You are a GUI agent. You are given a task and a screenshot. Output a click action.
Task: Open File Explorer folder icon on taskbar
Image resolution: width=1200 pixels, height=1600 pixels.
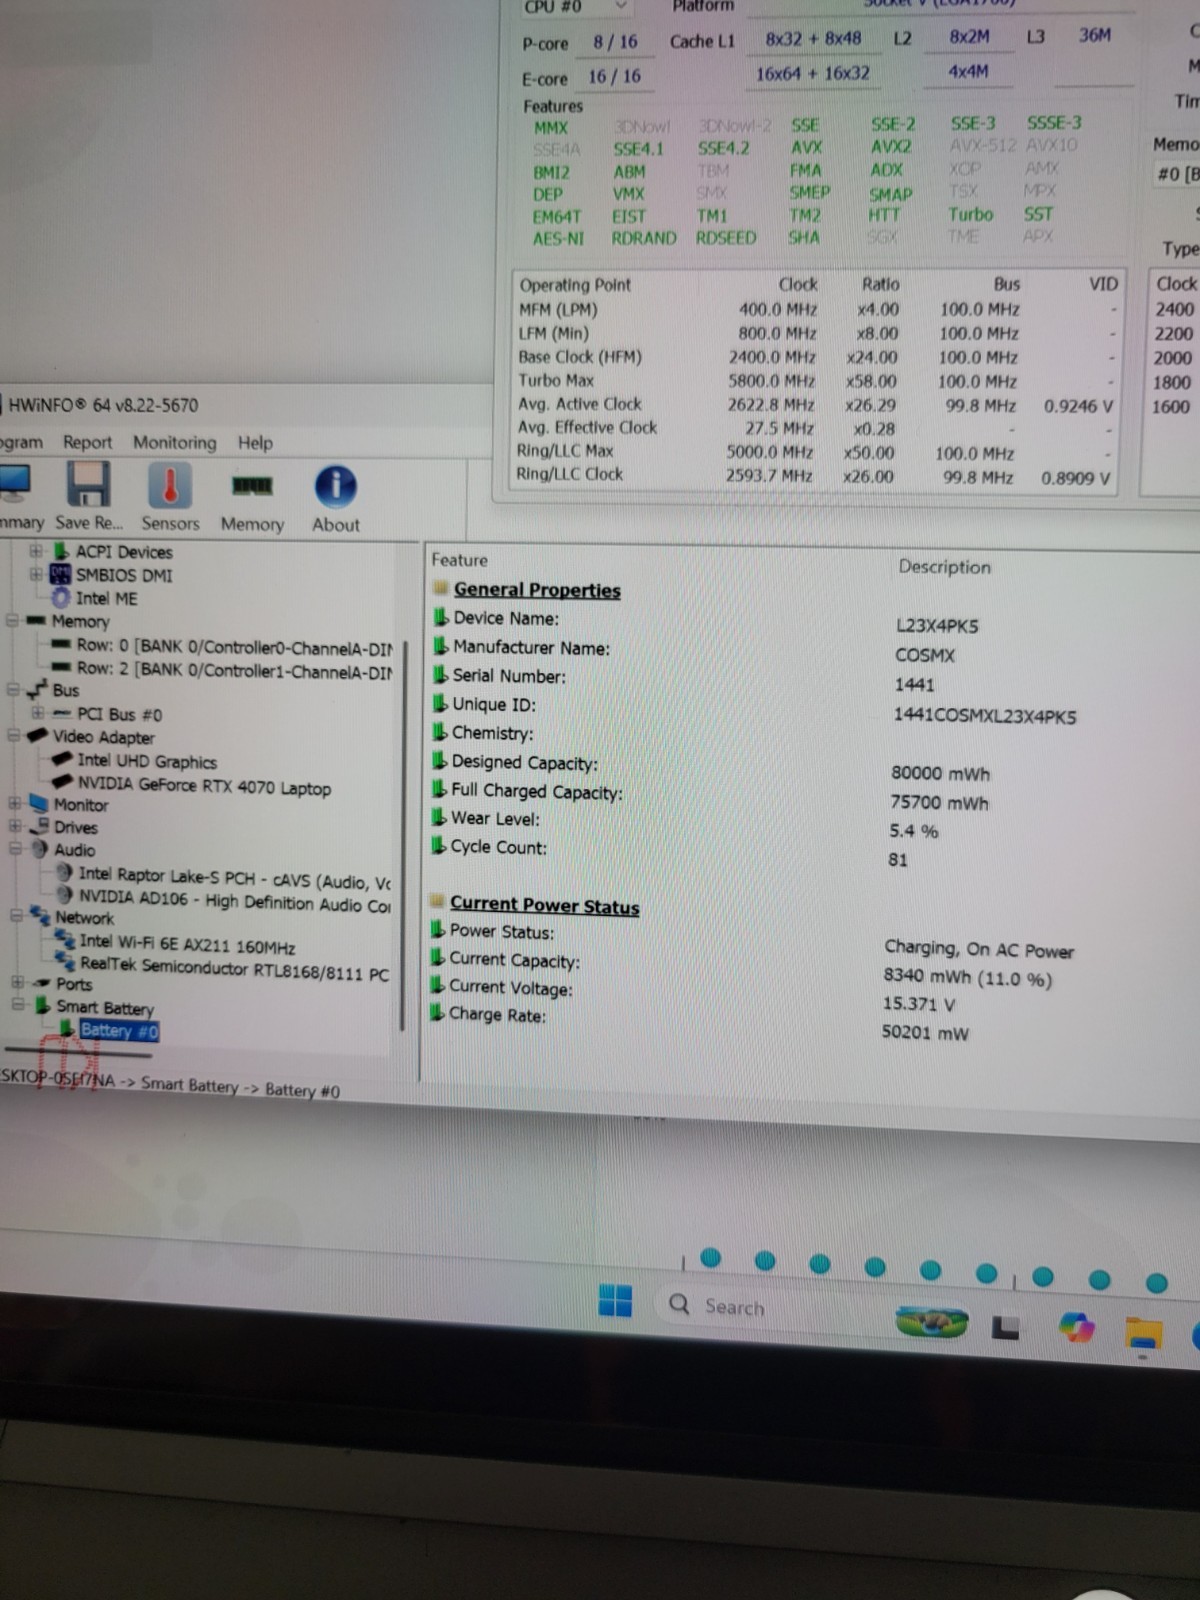click(x=1143, y=1333)
